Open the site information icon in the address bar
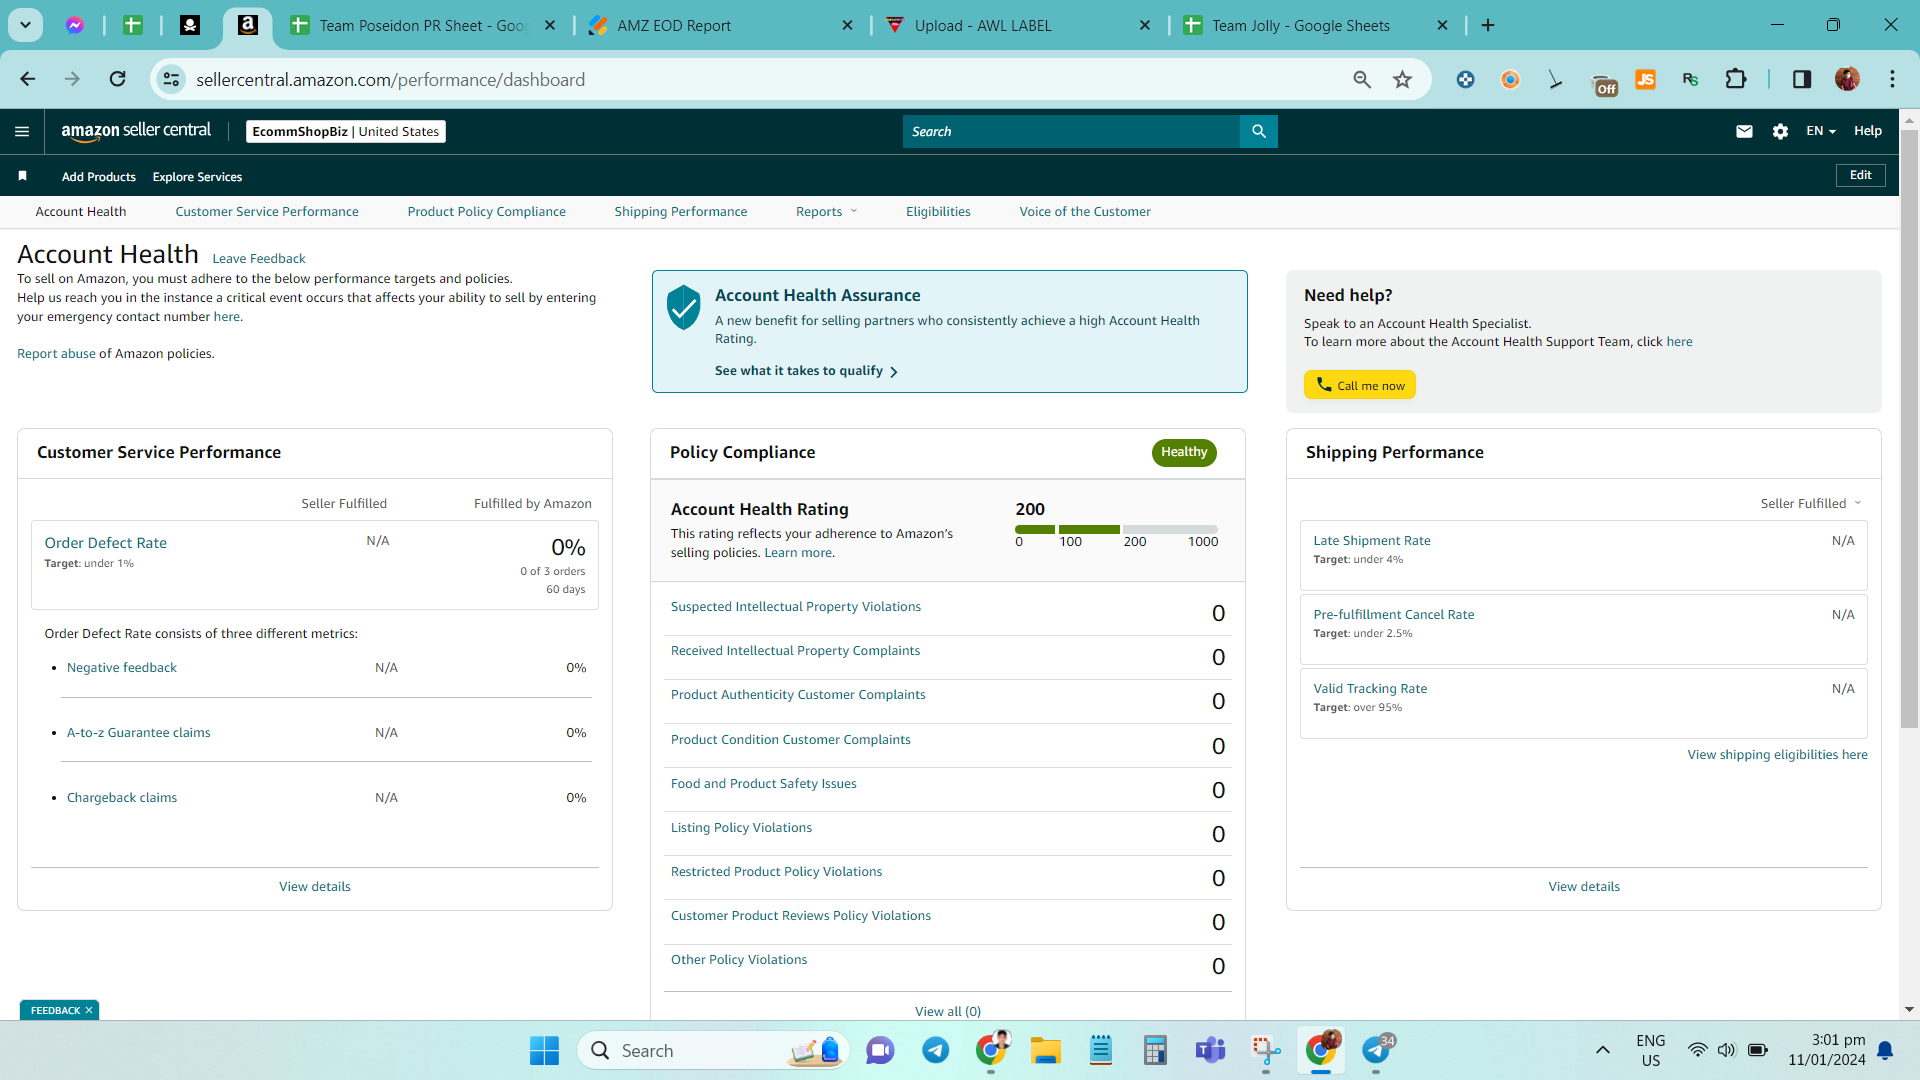Image resolution: width=1920 pixels, height=1080 pixels. pyautogui.click(x=171, y=79)
